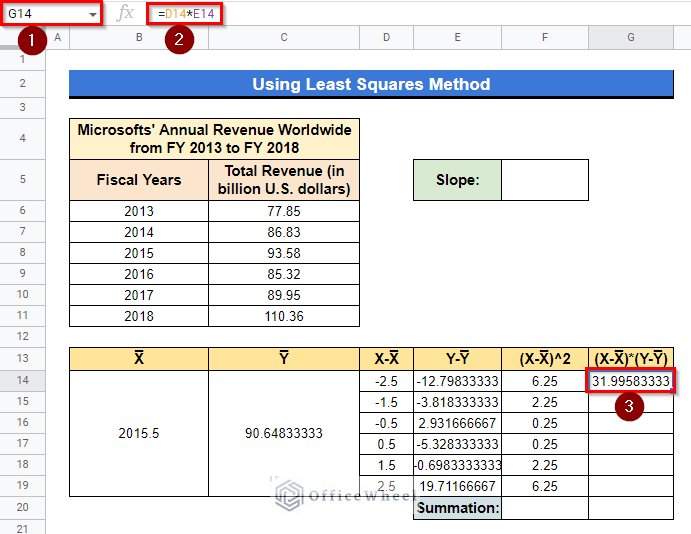
Task: Click the cell with year 2013
Action: pyautogui.click(x=139, y=211)
